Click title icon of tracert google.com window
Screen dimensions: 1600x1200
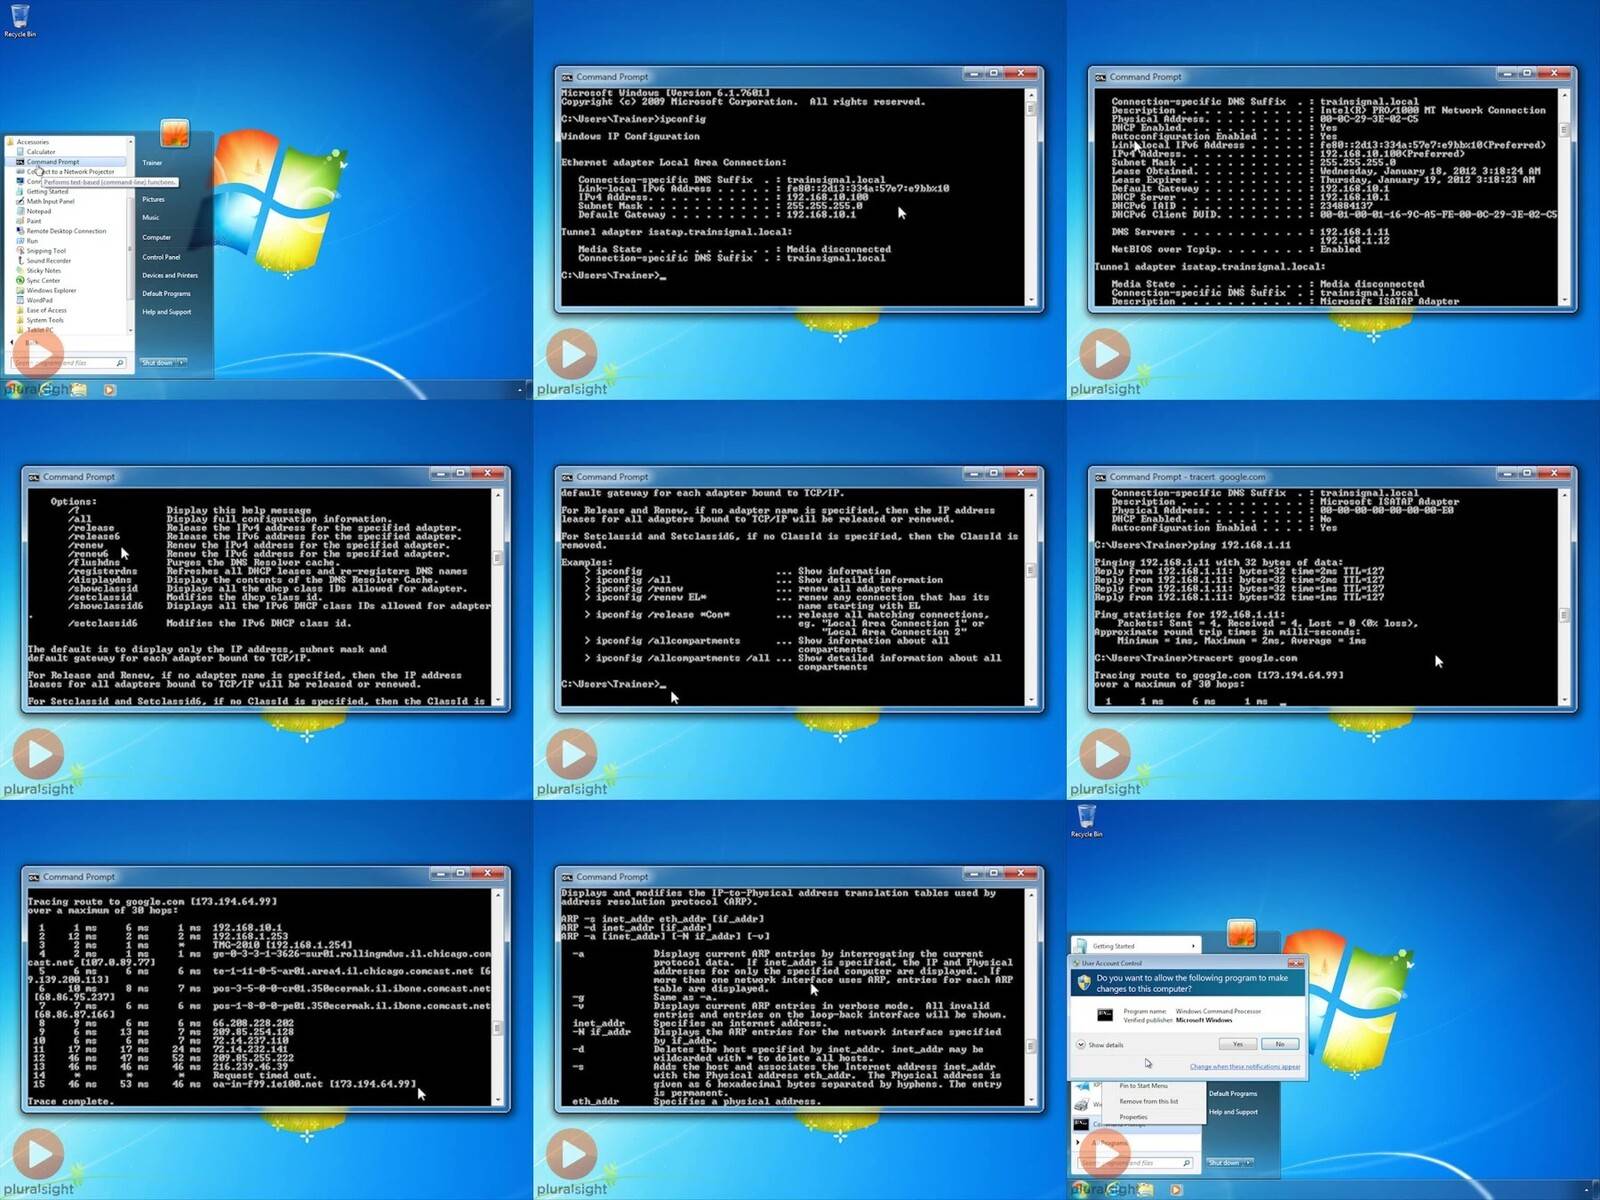[1100, 477]
